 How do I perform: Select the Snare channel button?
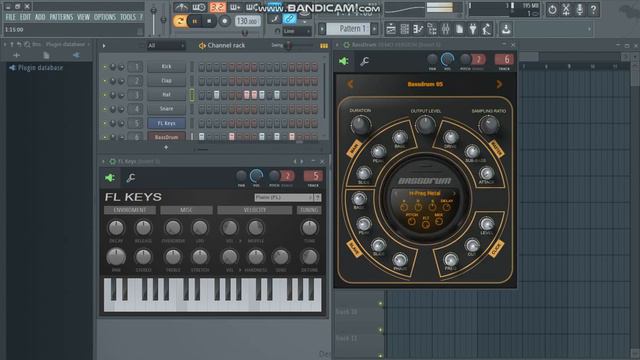click(x=167, y=109)
